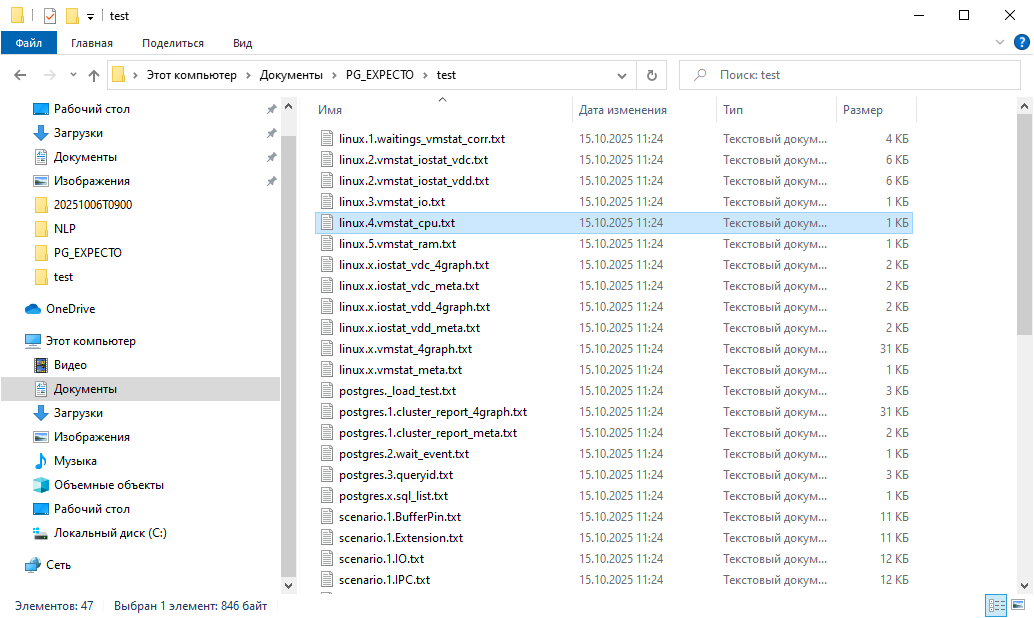The width and height of the screenshot is (1034, 618).
Task: Open the Help question mark icon
Action: tap(1021, 42)
